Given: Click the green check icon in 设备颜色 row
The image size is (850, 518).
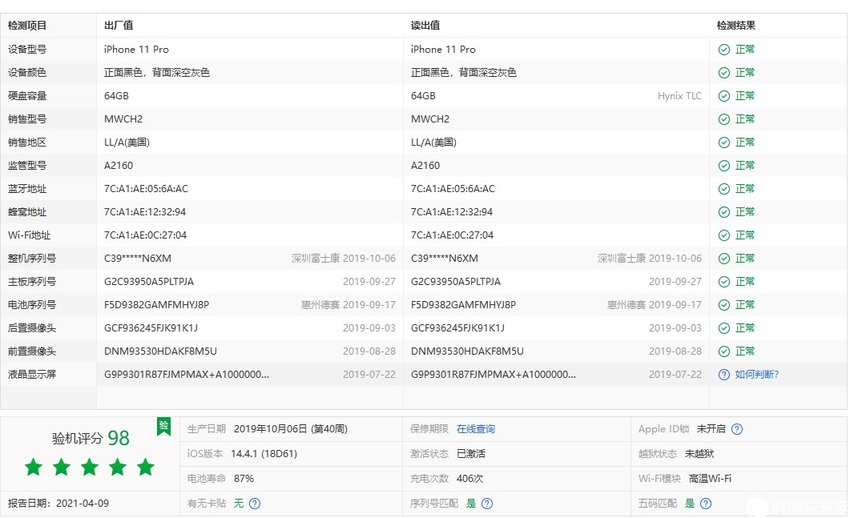Looking at the screenshot, I should (724, 73).
